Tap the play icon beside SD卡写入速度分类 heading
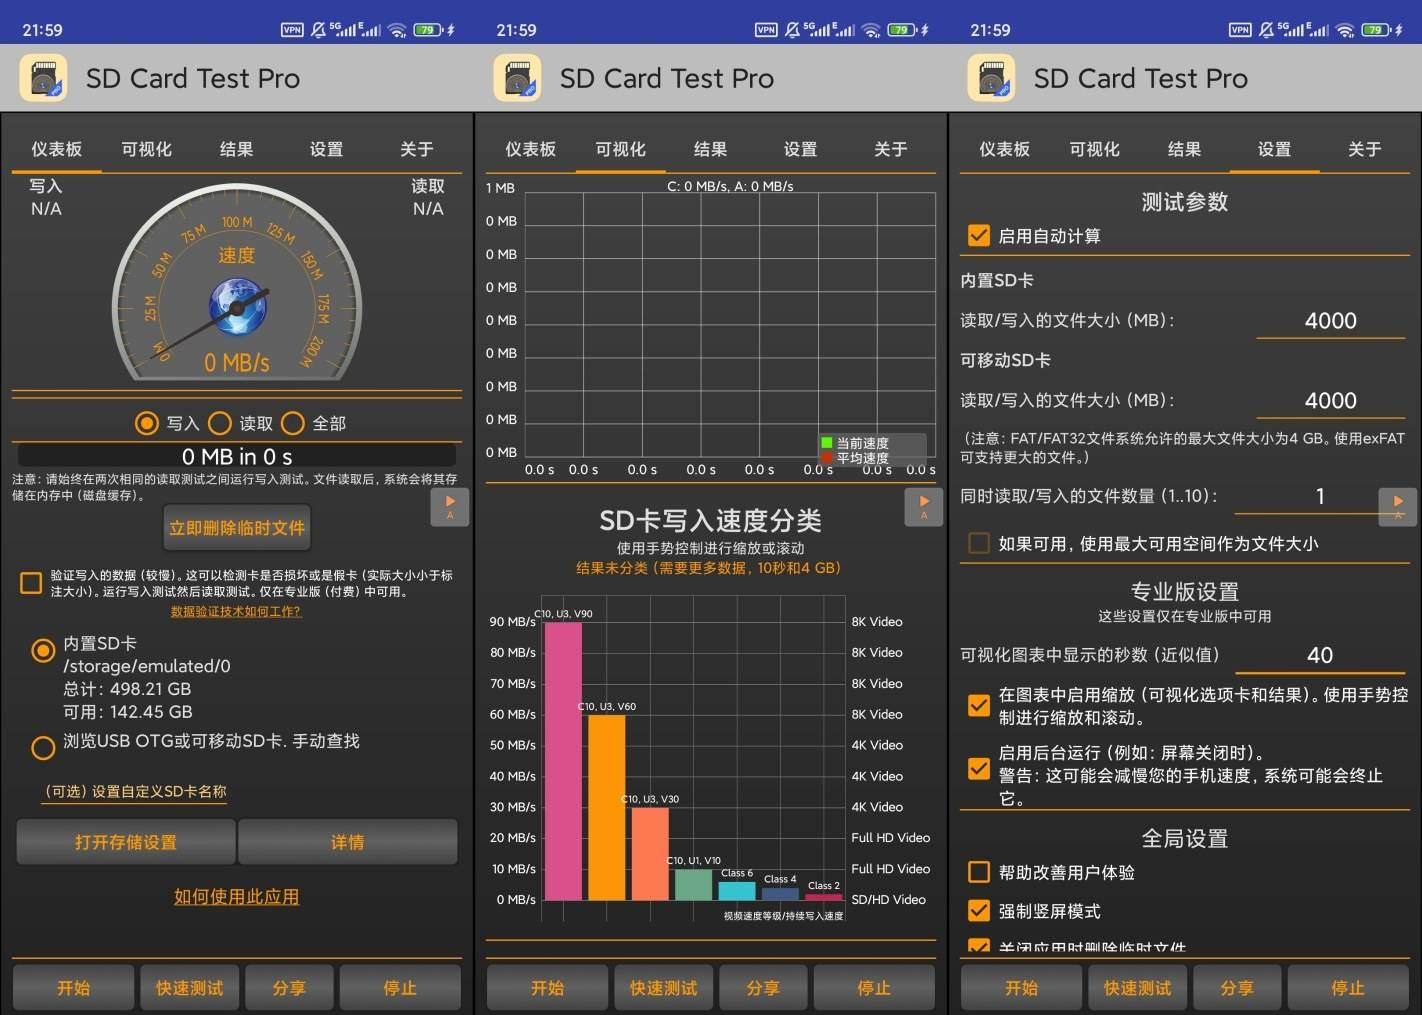The height and width of the screenshot is (1015, 1422). click(x=923, y=506)
